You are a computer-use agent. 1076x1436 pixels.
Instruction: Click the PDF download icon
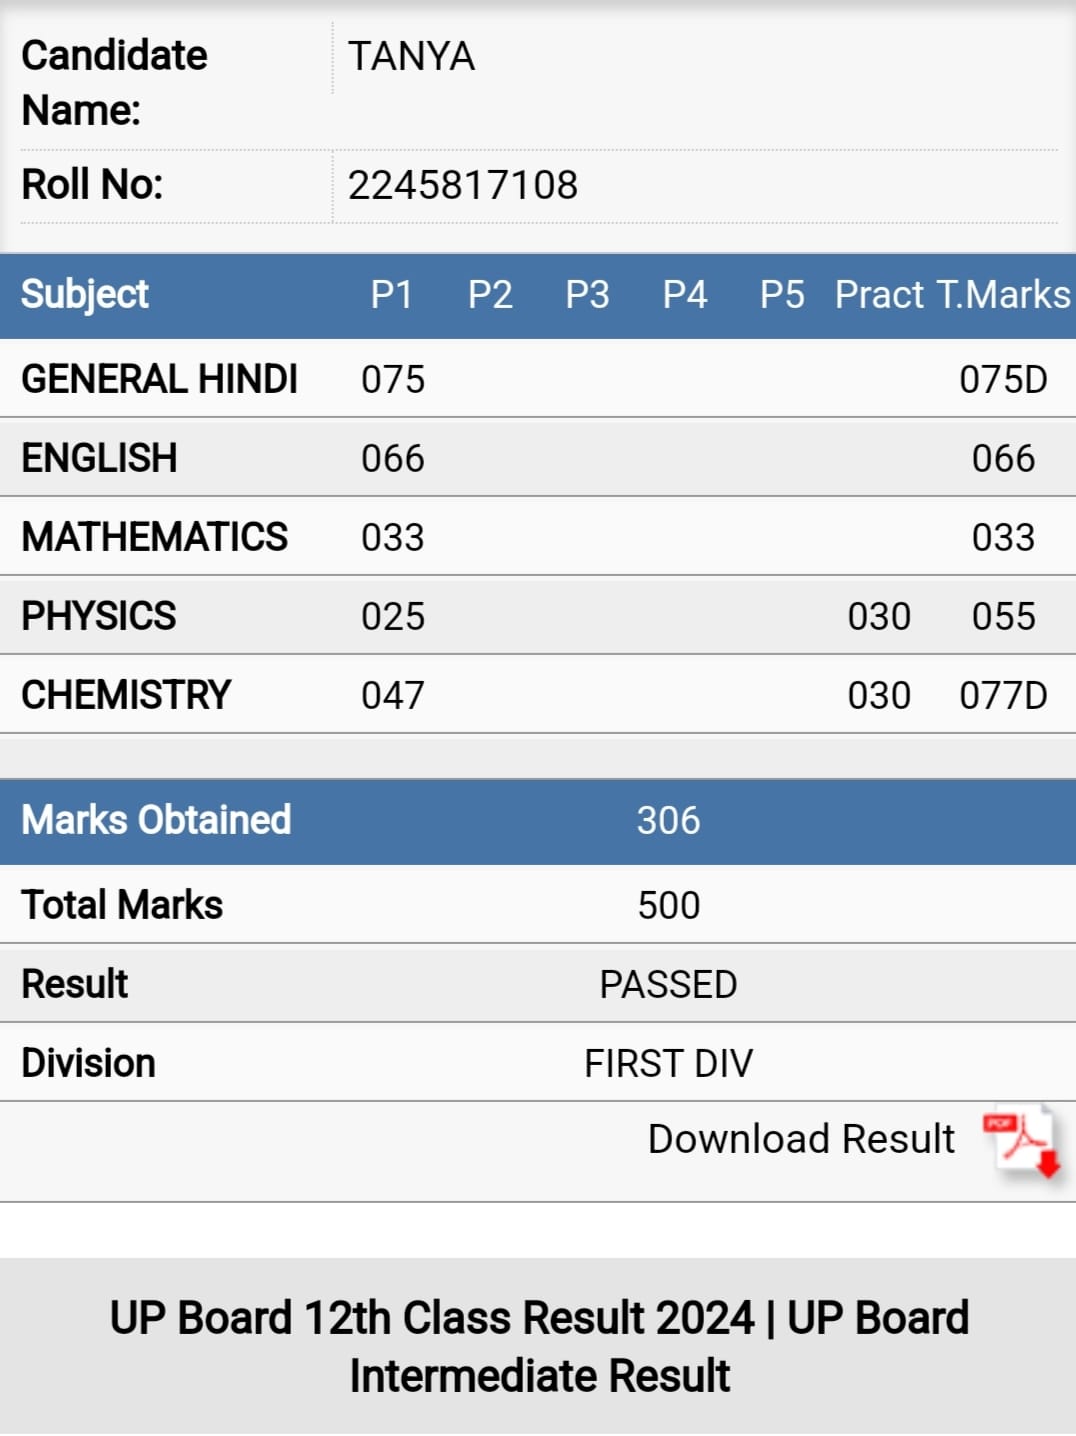tap(1021, 1141)
